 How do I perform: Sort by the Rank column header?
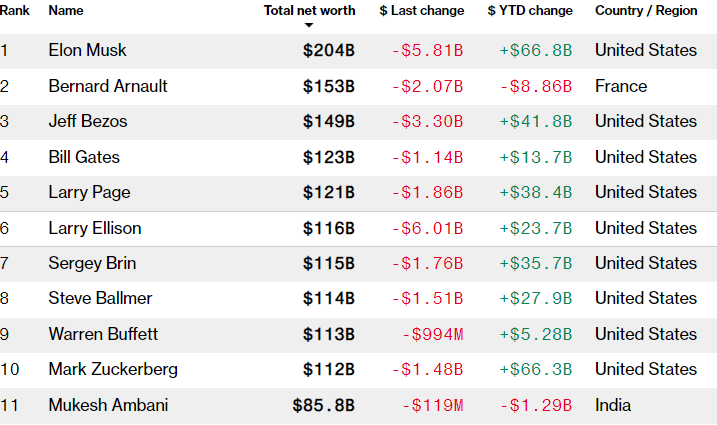tap(12, 10)
